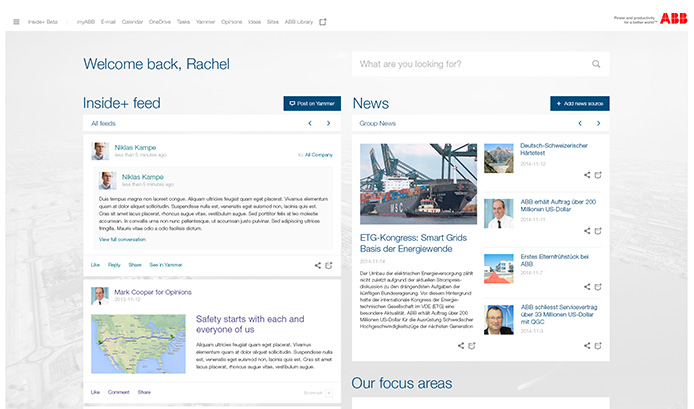Open ABB Library in top navigation
The width and height of the screenshot is (694, 409).
point(299,22)
